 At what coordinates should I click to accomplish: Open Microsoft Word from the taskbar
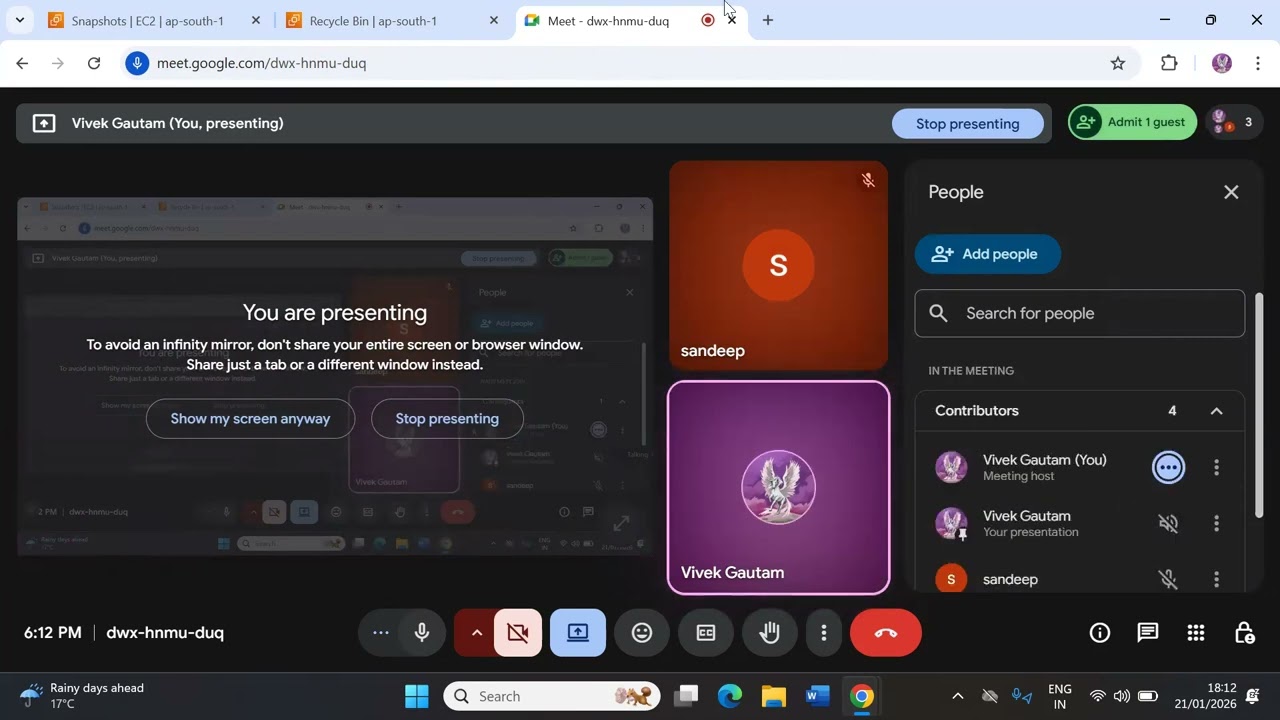[818, 696]
